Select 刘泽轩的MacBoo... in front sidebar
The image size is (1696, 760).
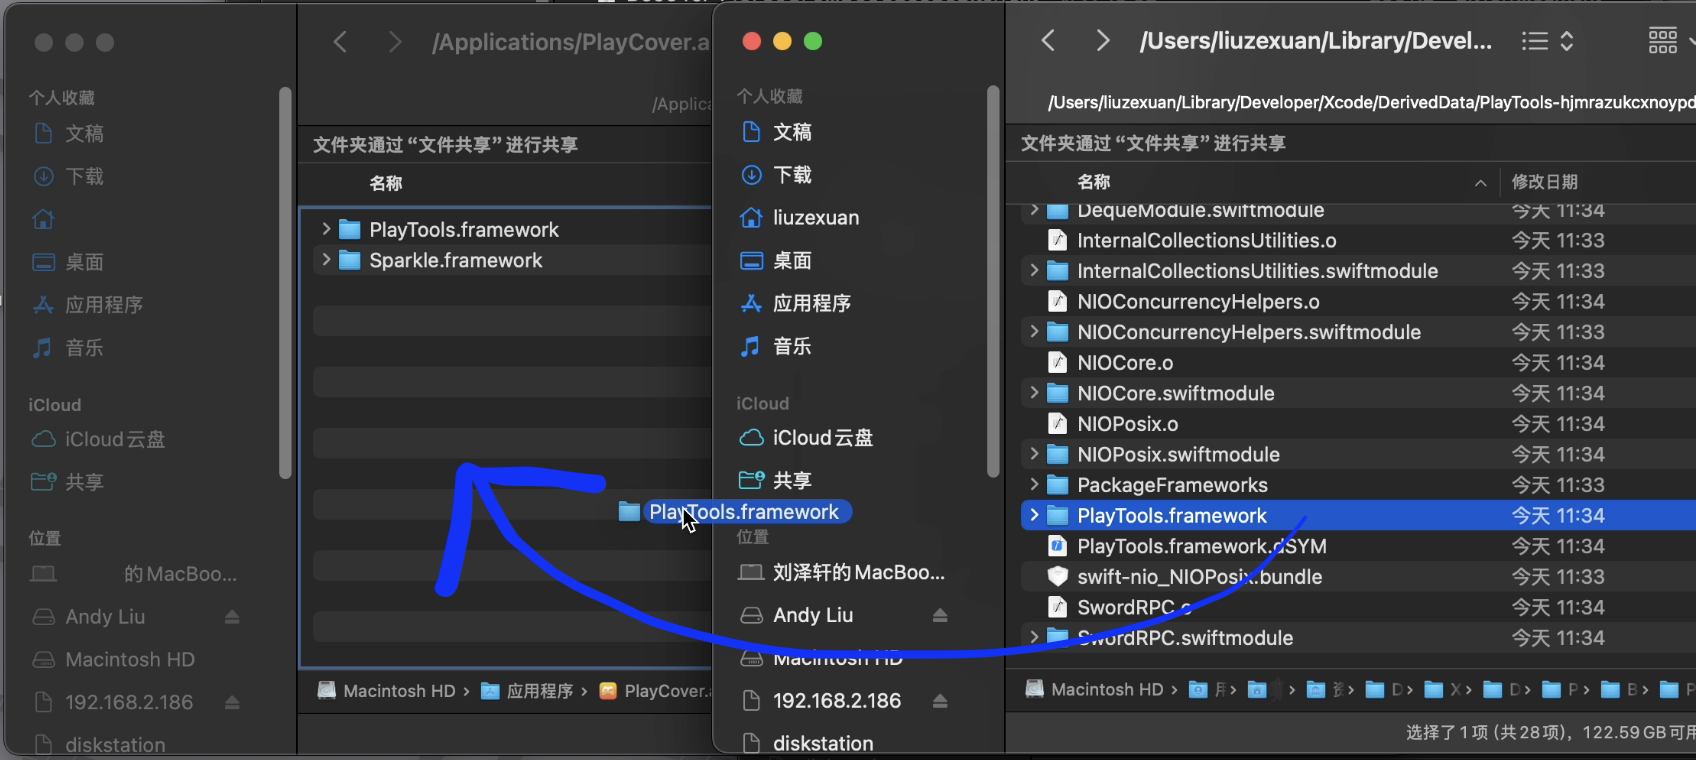coord(858,572)
